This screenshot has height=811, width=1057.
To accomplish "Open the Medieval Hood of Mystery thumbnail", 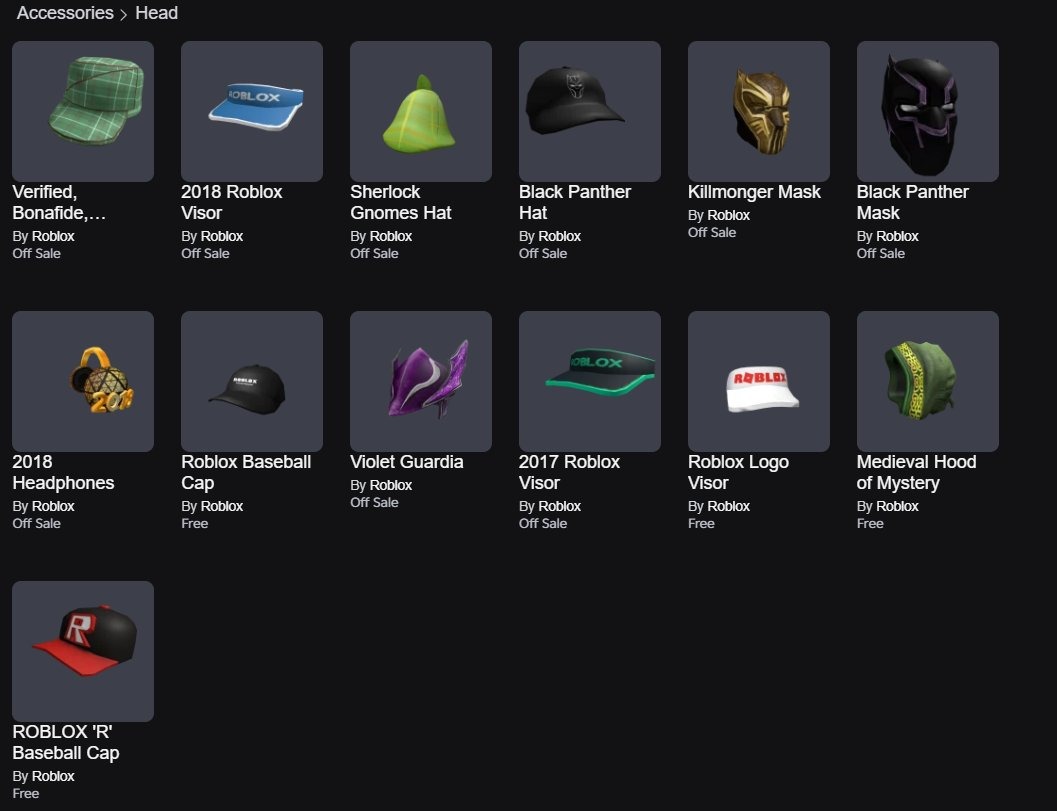I will [x=928, y=381].
